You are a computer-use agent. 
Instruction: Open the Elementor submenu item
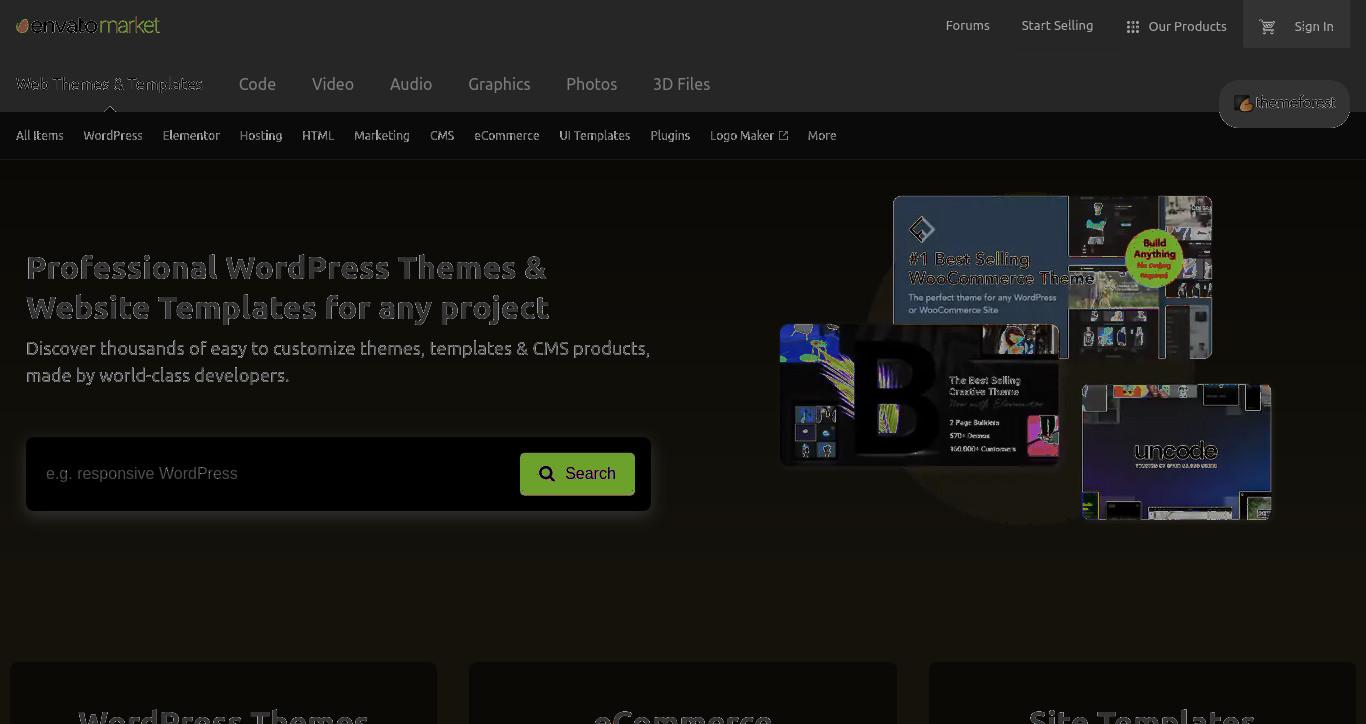pyautogui.click(x=191, y=136)
